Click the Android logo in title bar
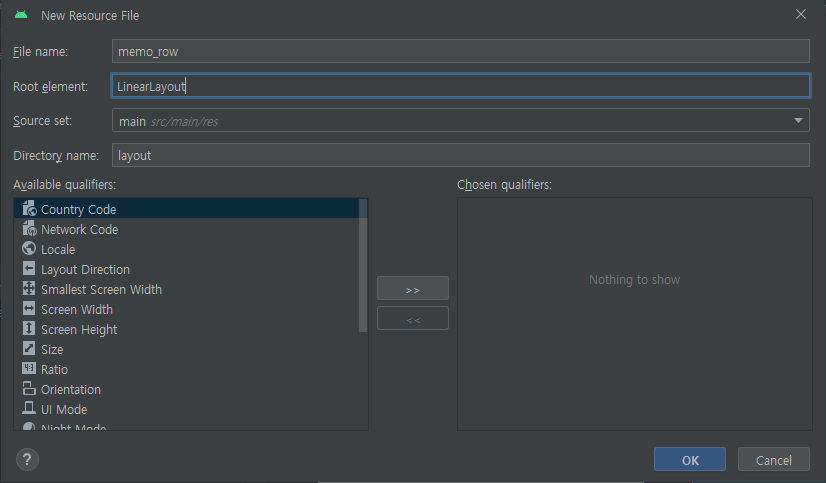826x483 pixels. click(x=21, y=15)
